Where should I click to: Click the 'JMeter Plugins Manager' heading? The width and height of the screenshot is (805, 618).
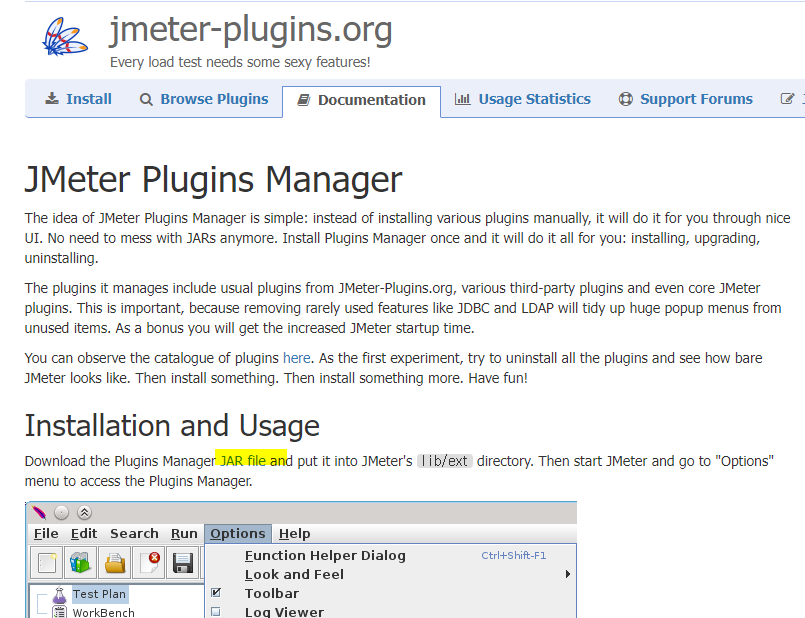[x=213, y=180]
